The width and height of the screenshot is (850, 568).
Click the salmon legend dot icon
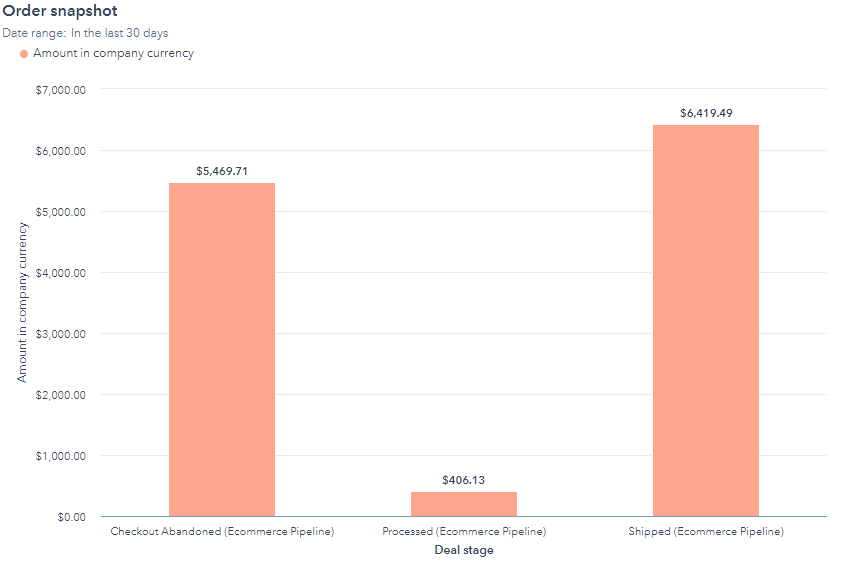[24, 54]
